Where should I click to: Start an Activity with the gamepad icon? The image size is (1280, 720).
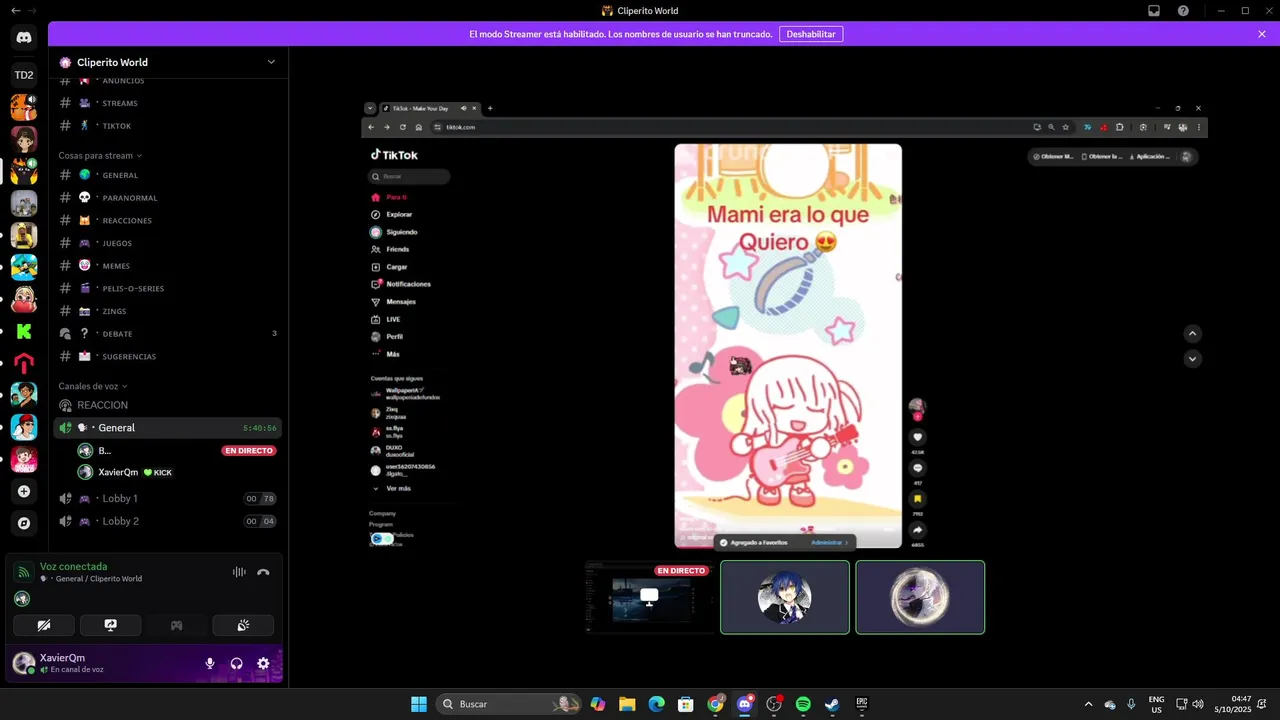pyautogui.click(x=176, y=625)
